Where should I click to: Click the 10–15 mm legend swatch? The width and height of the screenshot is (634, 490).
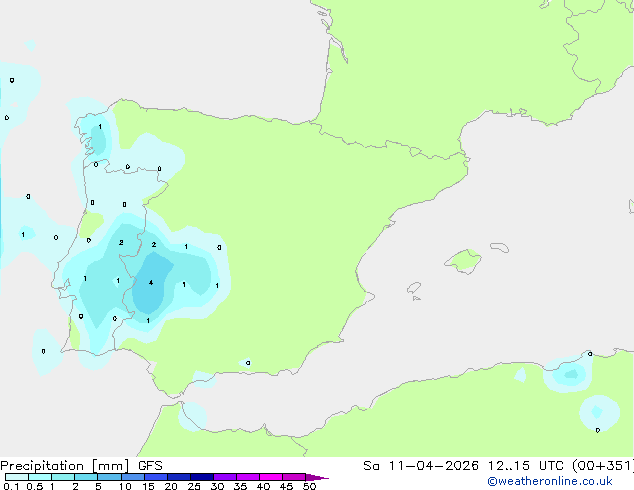132,477
